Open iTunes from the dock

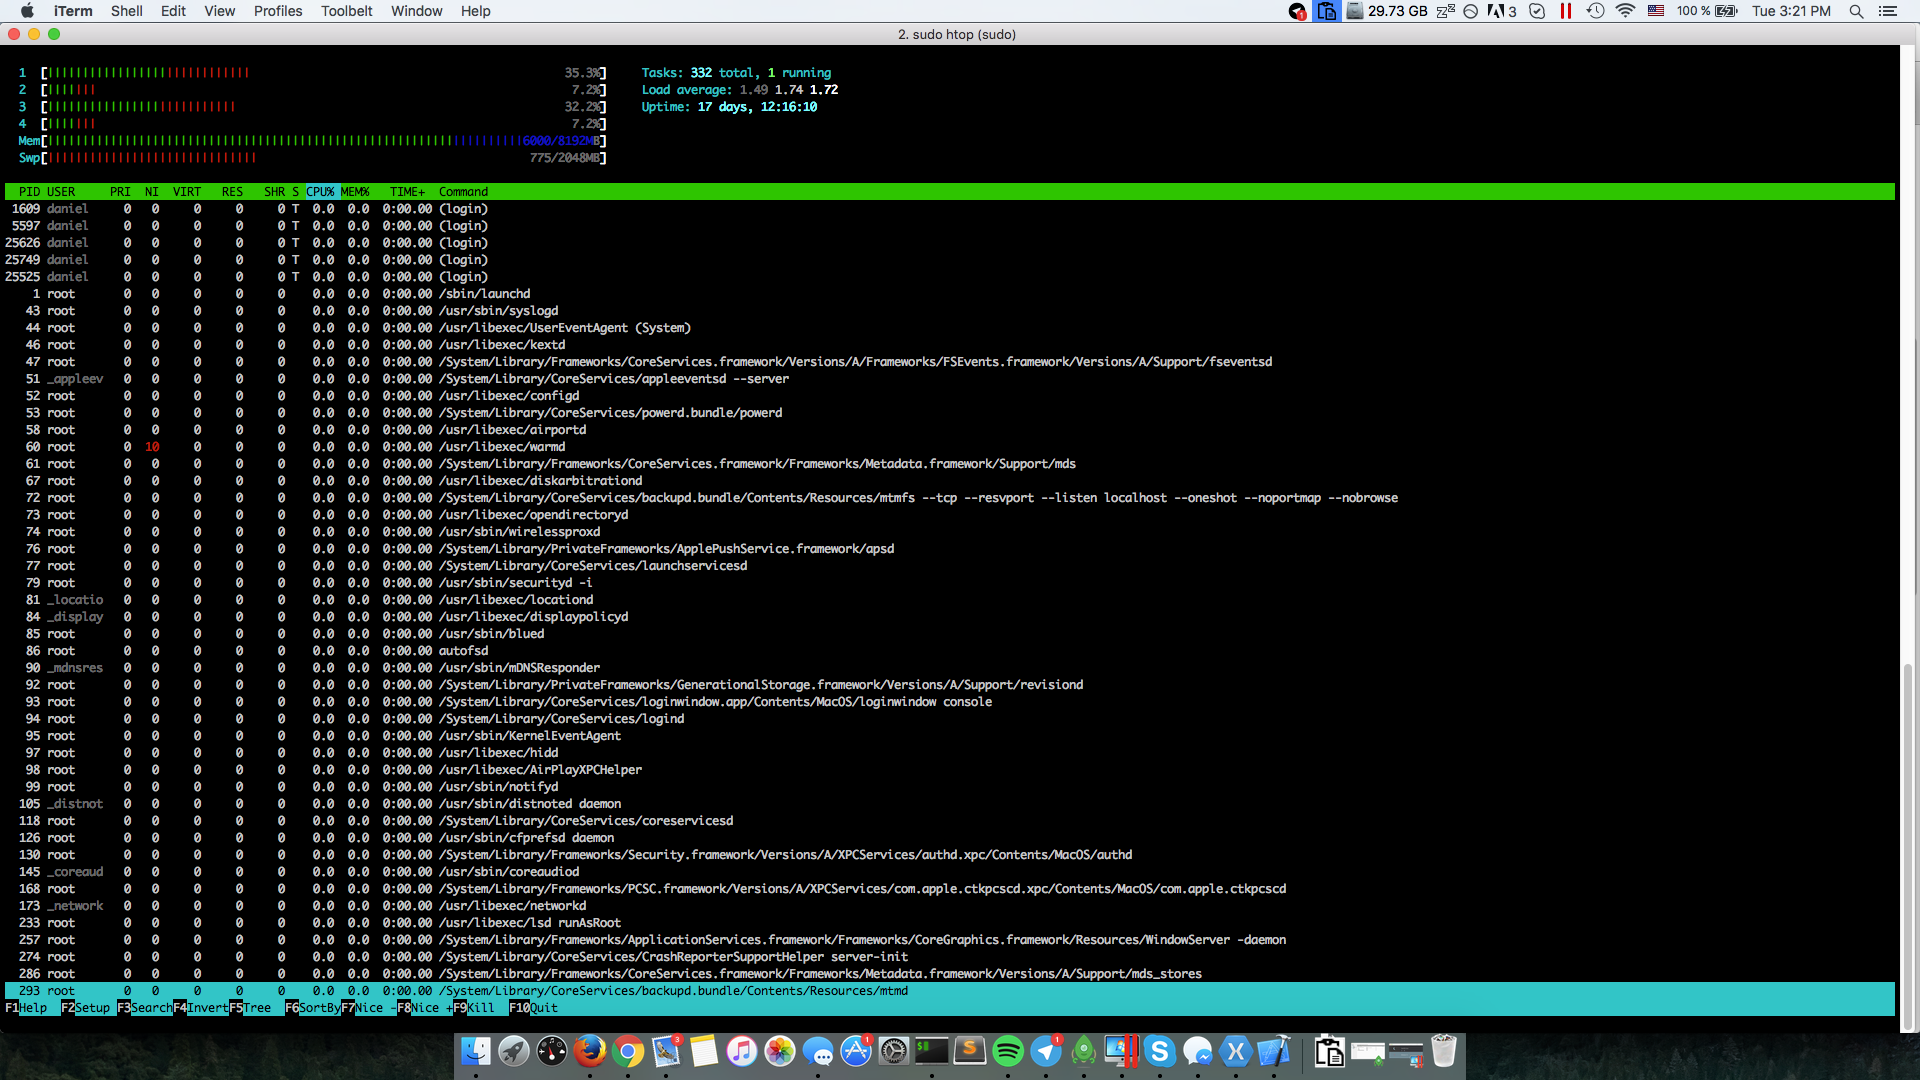pos(742,1051)
